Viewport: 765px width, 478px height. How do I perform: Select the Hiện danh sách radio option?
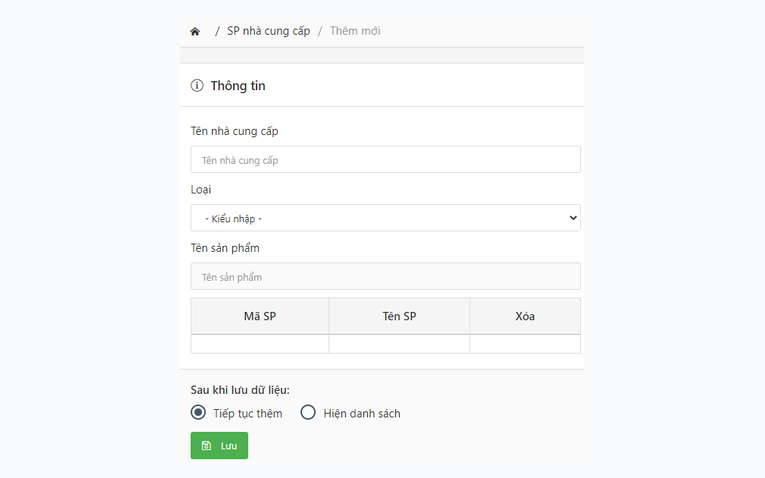[x=308, y=413]
